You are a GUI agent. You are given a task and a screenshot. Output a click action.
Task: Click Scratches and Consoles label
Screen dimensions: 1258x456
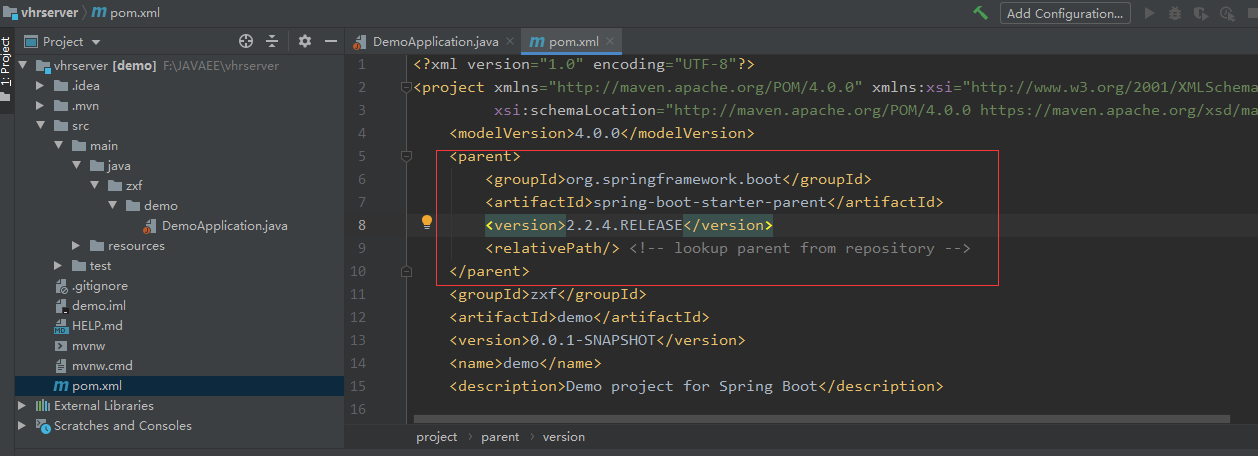pyautogui.click(x=123, y=426)
